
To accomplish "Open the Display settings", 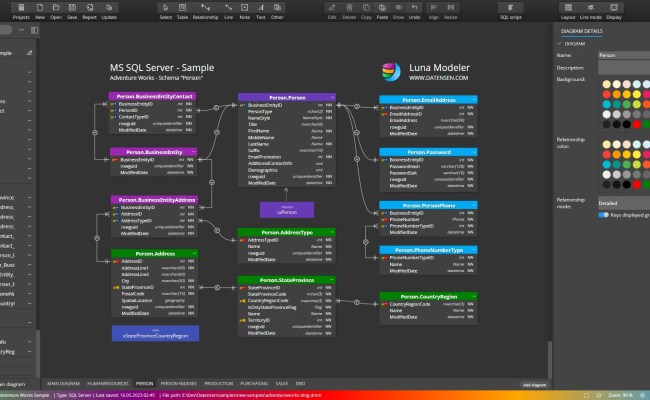I will coord(614,11).
